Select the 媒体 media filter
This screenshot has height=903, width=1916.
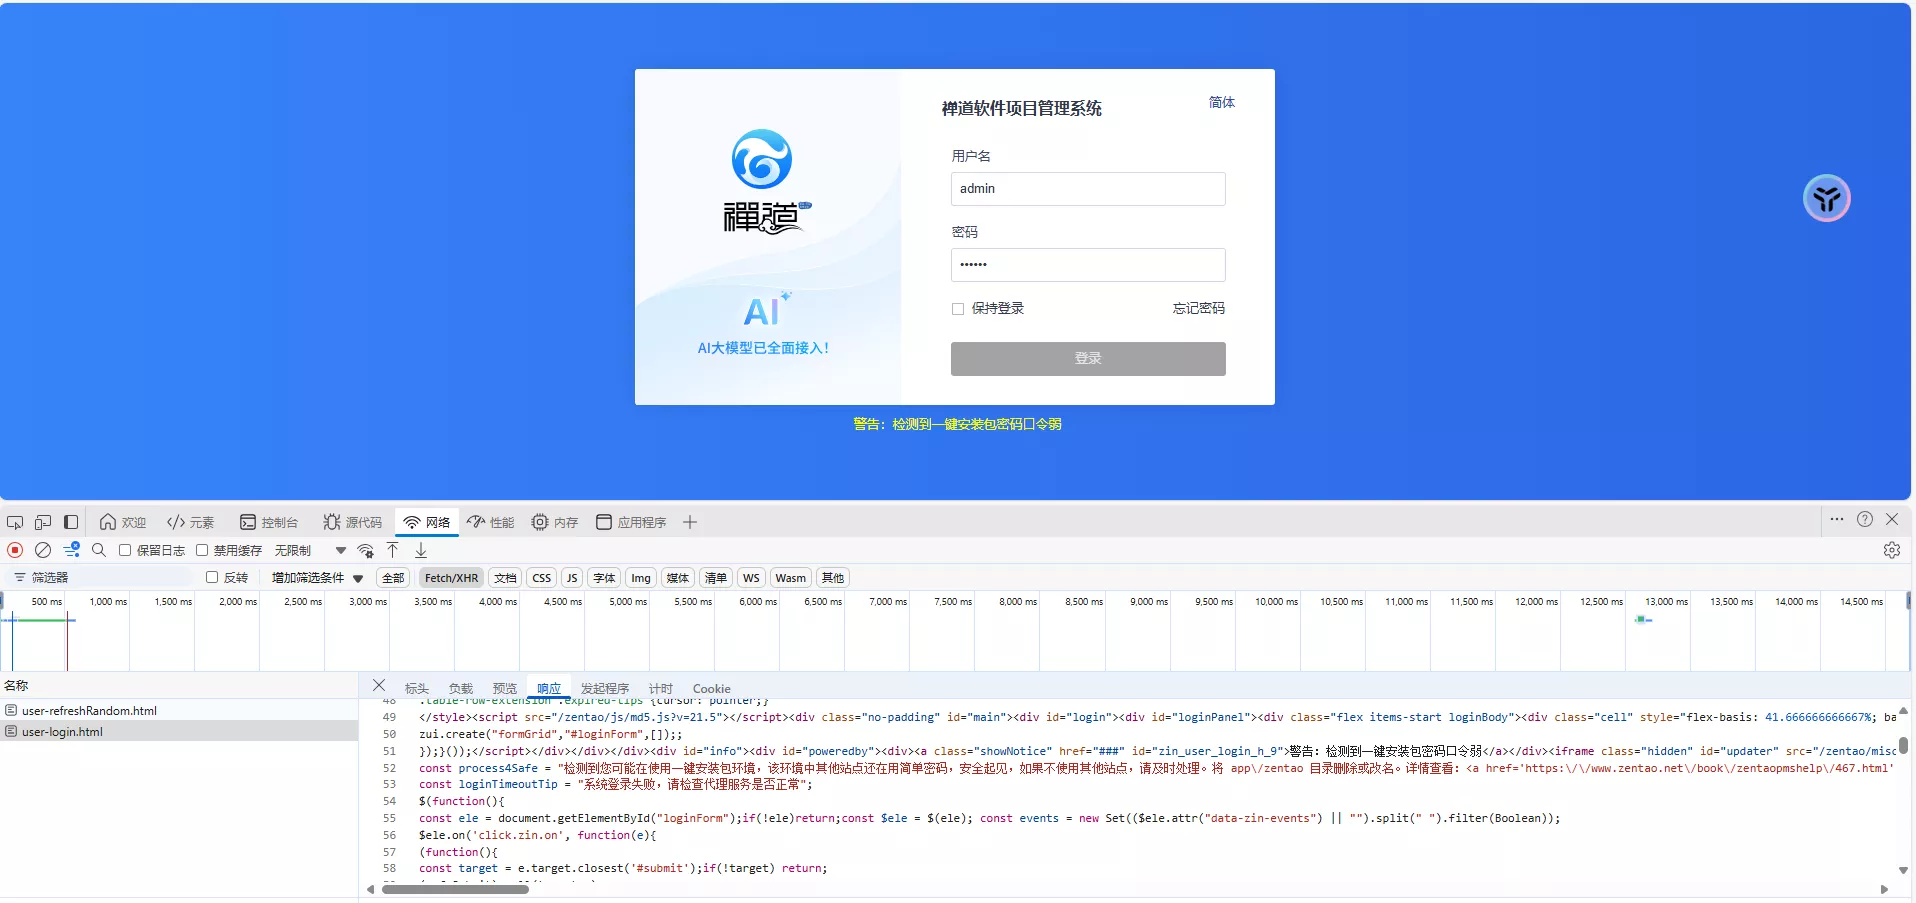[x=678, y=577]
